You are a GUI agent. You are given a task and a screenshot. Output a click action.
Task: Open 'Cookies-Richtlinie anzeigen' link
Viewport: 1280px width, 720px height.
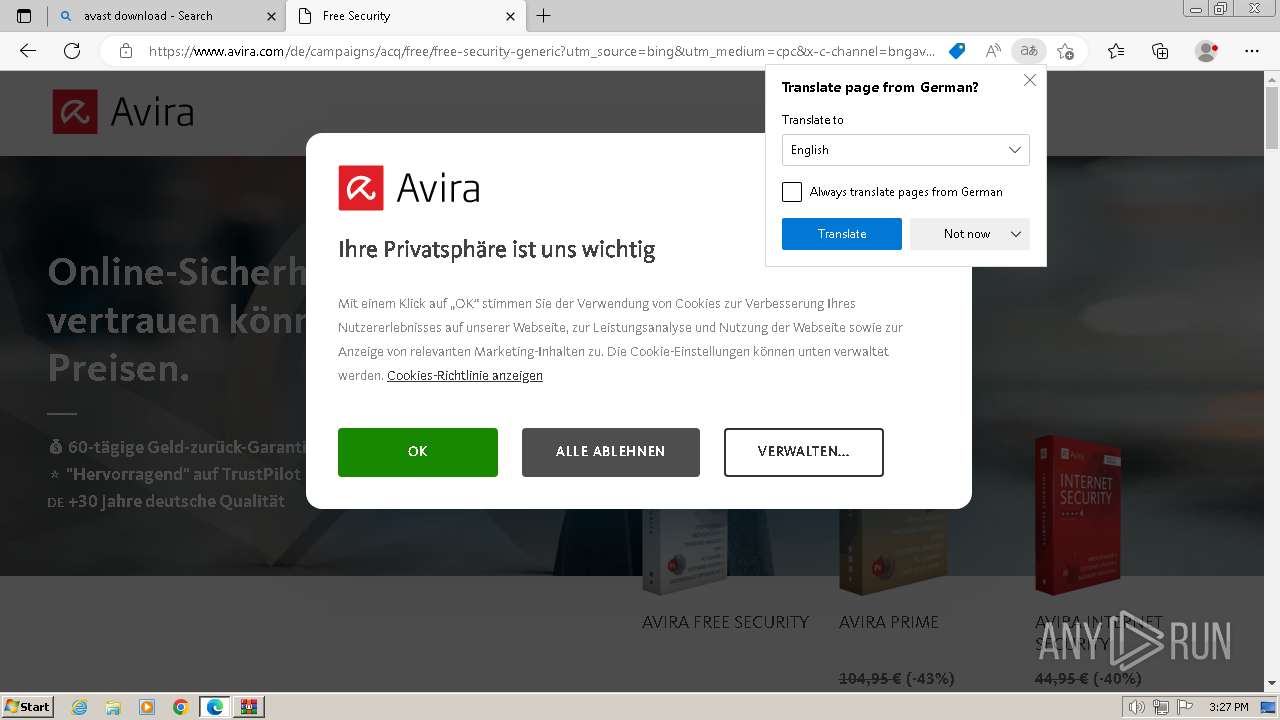[465, 376]
